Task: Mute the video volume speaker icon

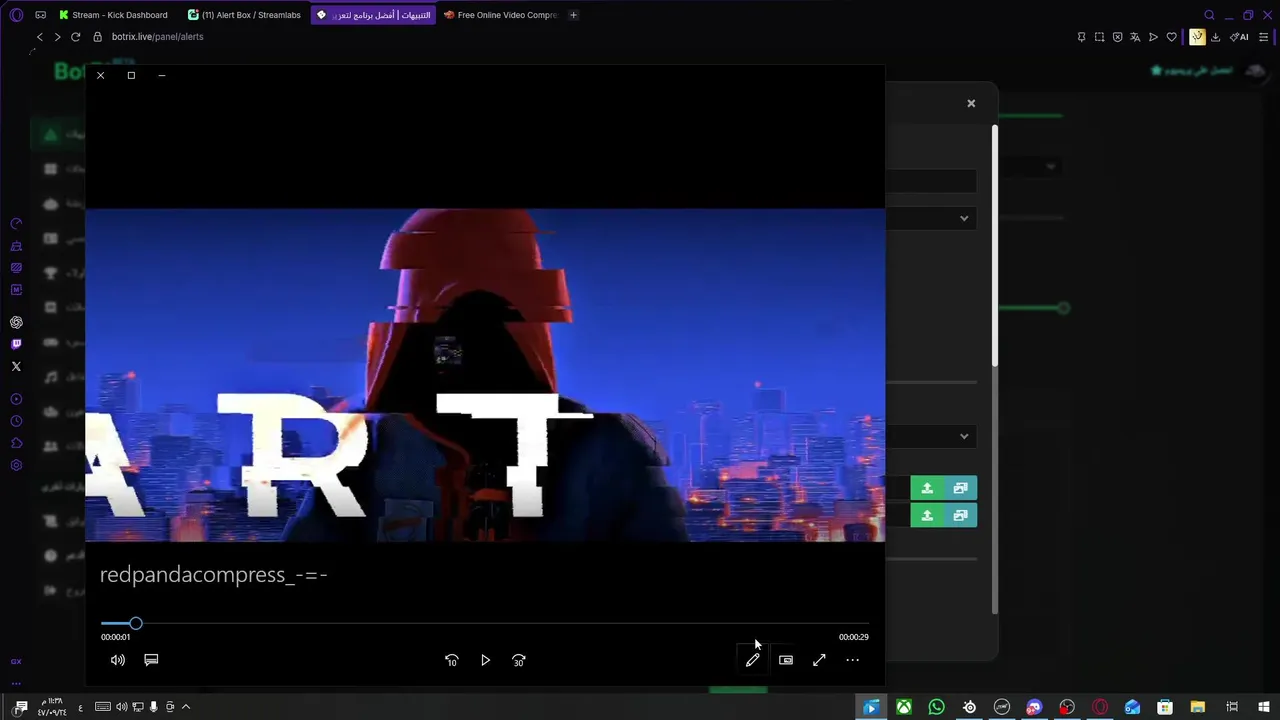Action: click(x=118, y=660)
